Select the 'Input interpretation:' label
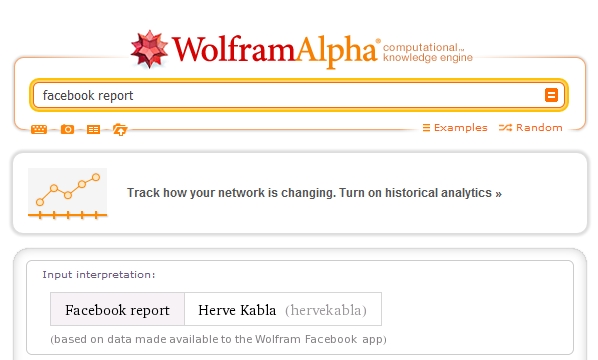Image resolution: width=598 pixels, height=360 pixels. tap(99, 275)
